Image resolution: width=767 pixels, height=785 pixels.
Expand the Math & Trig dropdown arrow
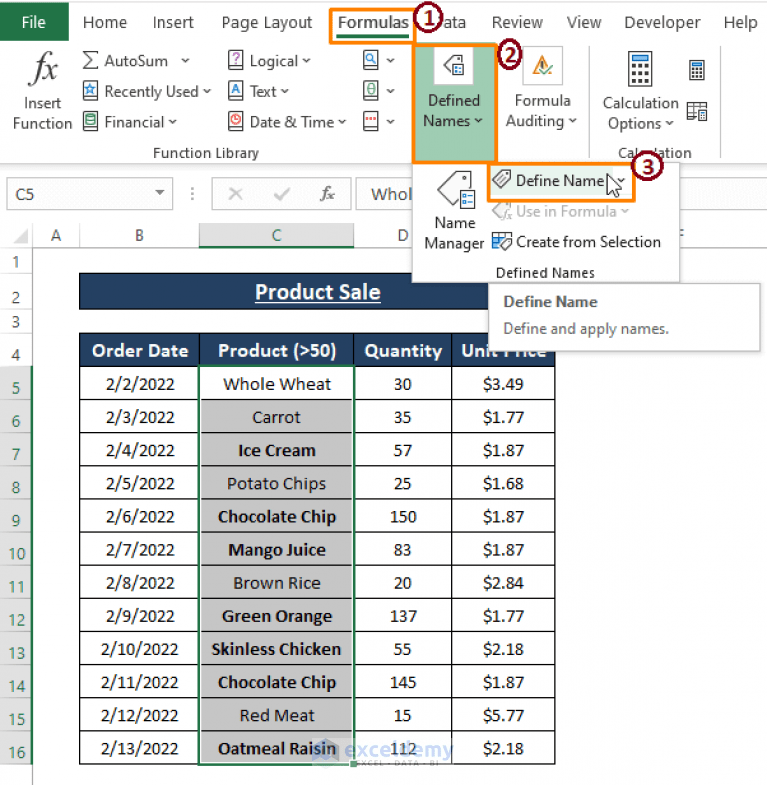(x=391, y=91)
